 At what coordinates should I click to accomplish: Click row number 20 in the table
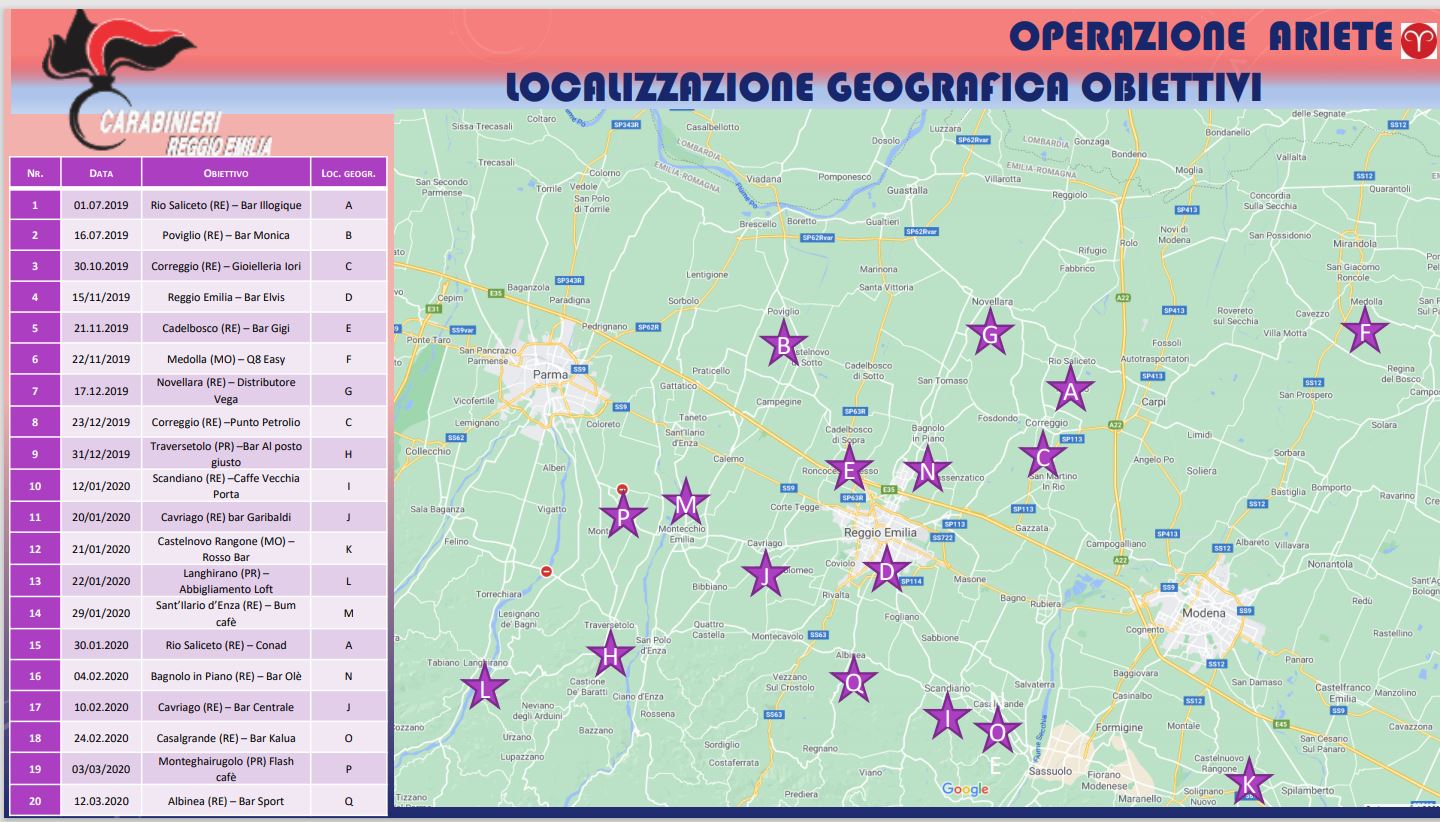[x=35, y=801]
